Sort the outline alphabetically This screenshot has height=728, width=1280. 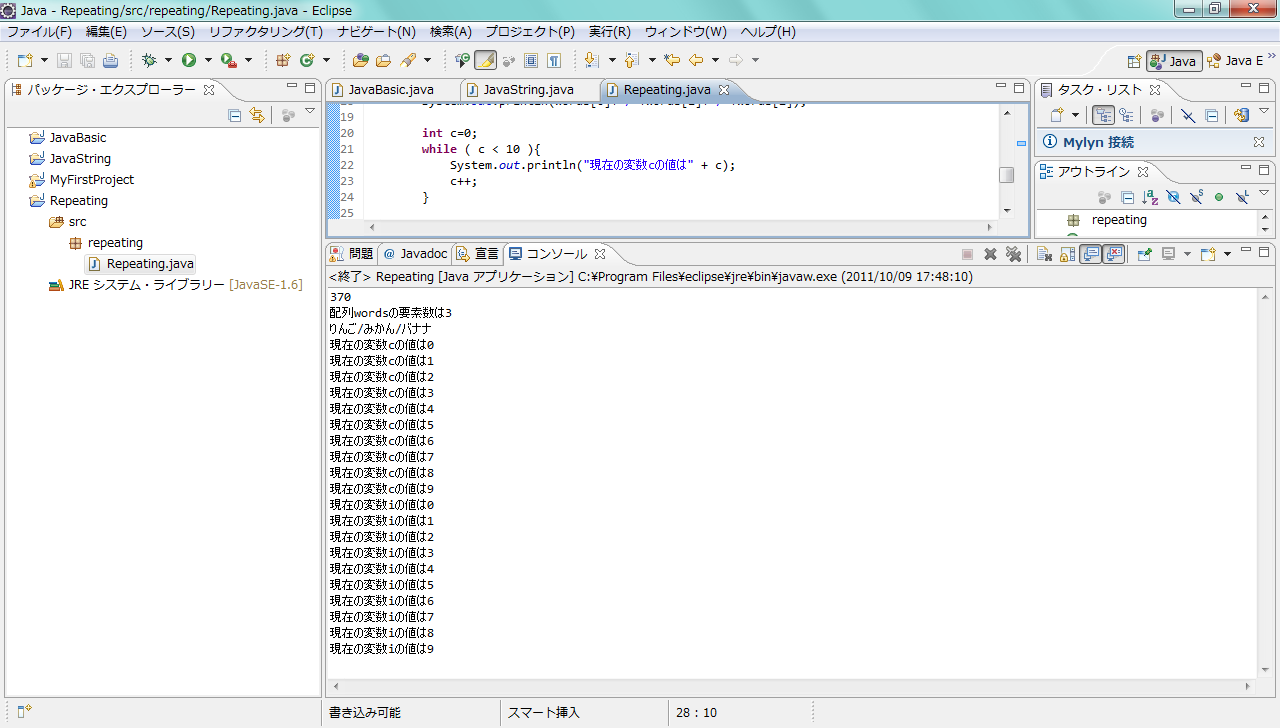(1150, 197)
